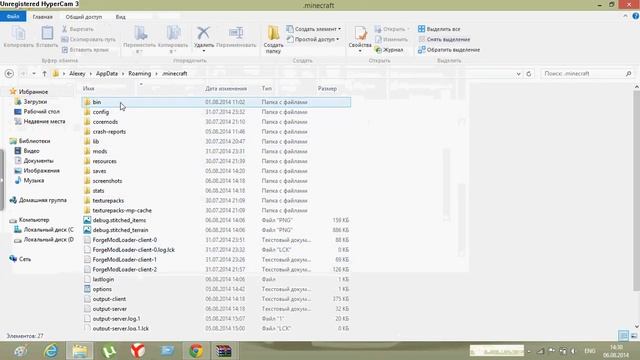This screenshot has height=360, width=640.
Task: Click Paste shortcut (Вставить ярлык)
Action: (x=85, y=50)
